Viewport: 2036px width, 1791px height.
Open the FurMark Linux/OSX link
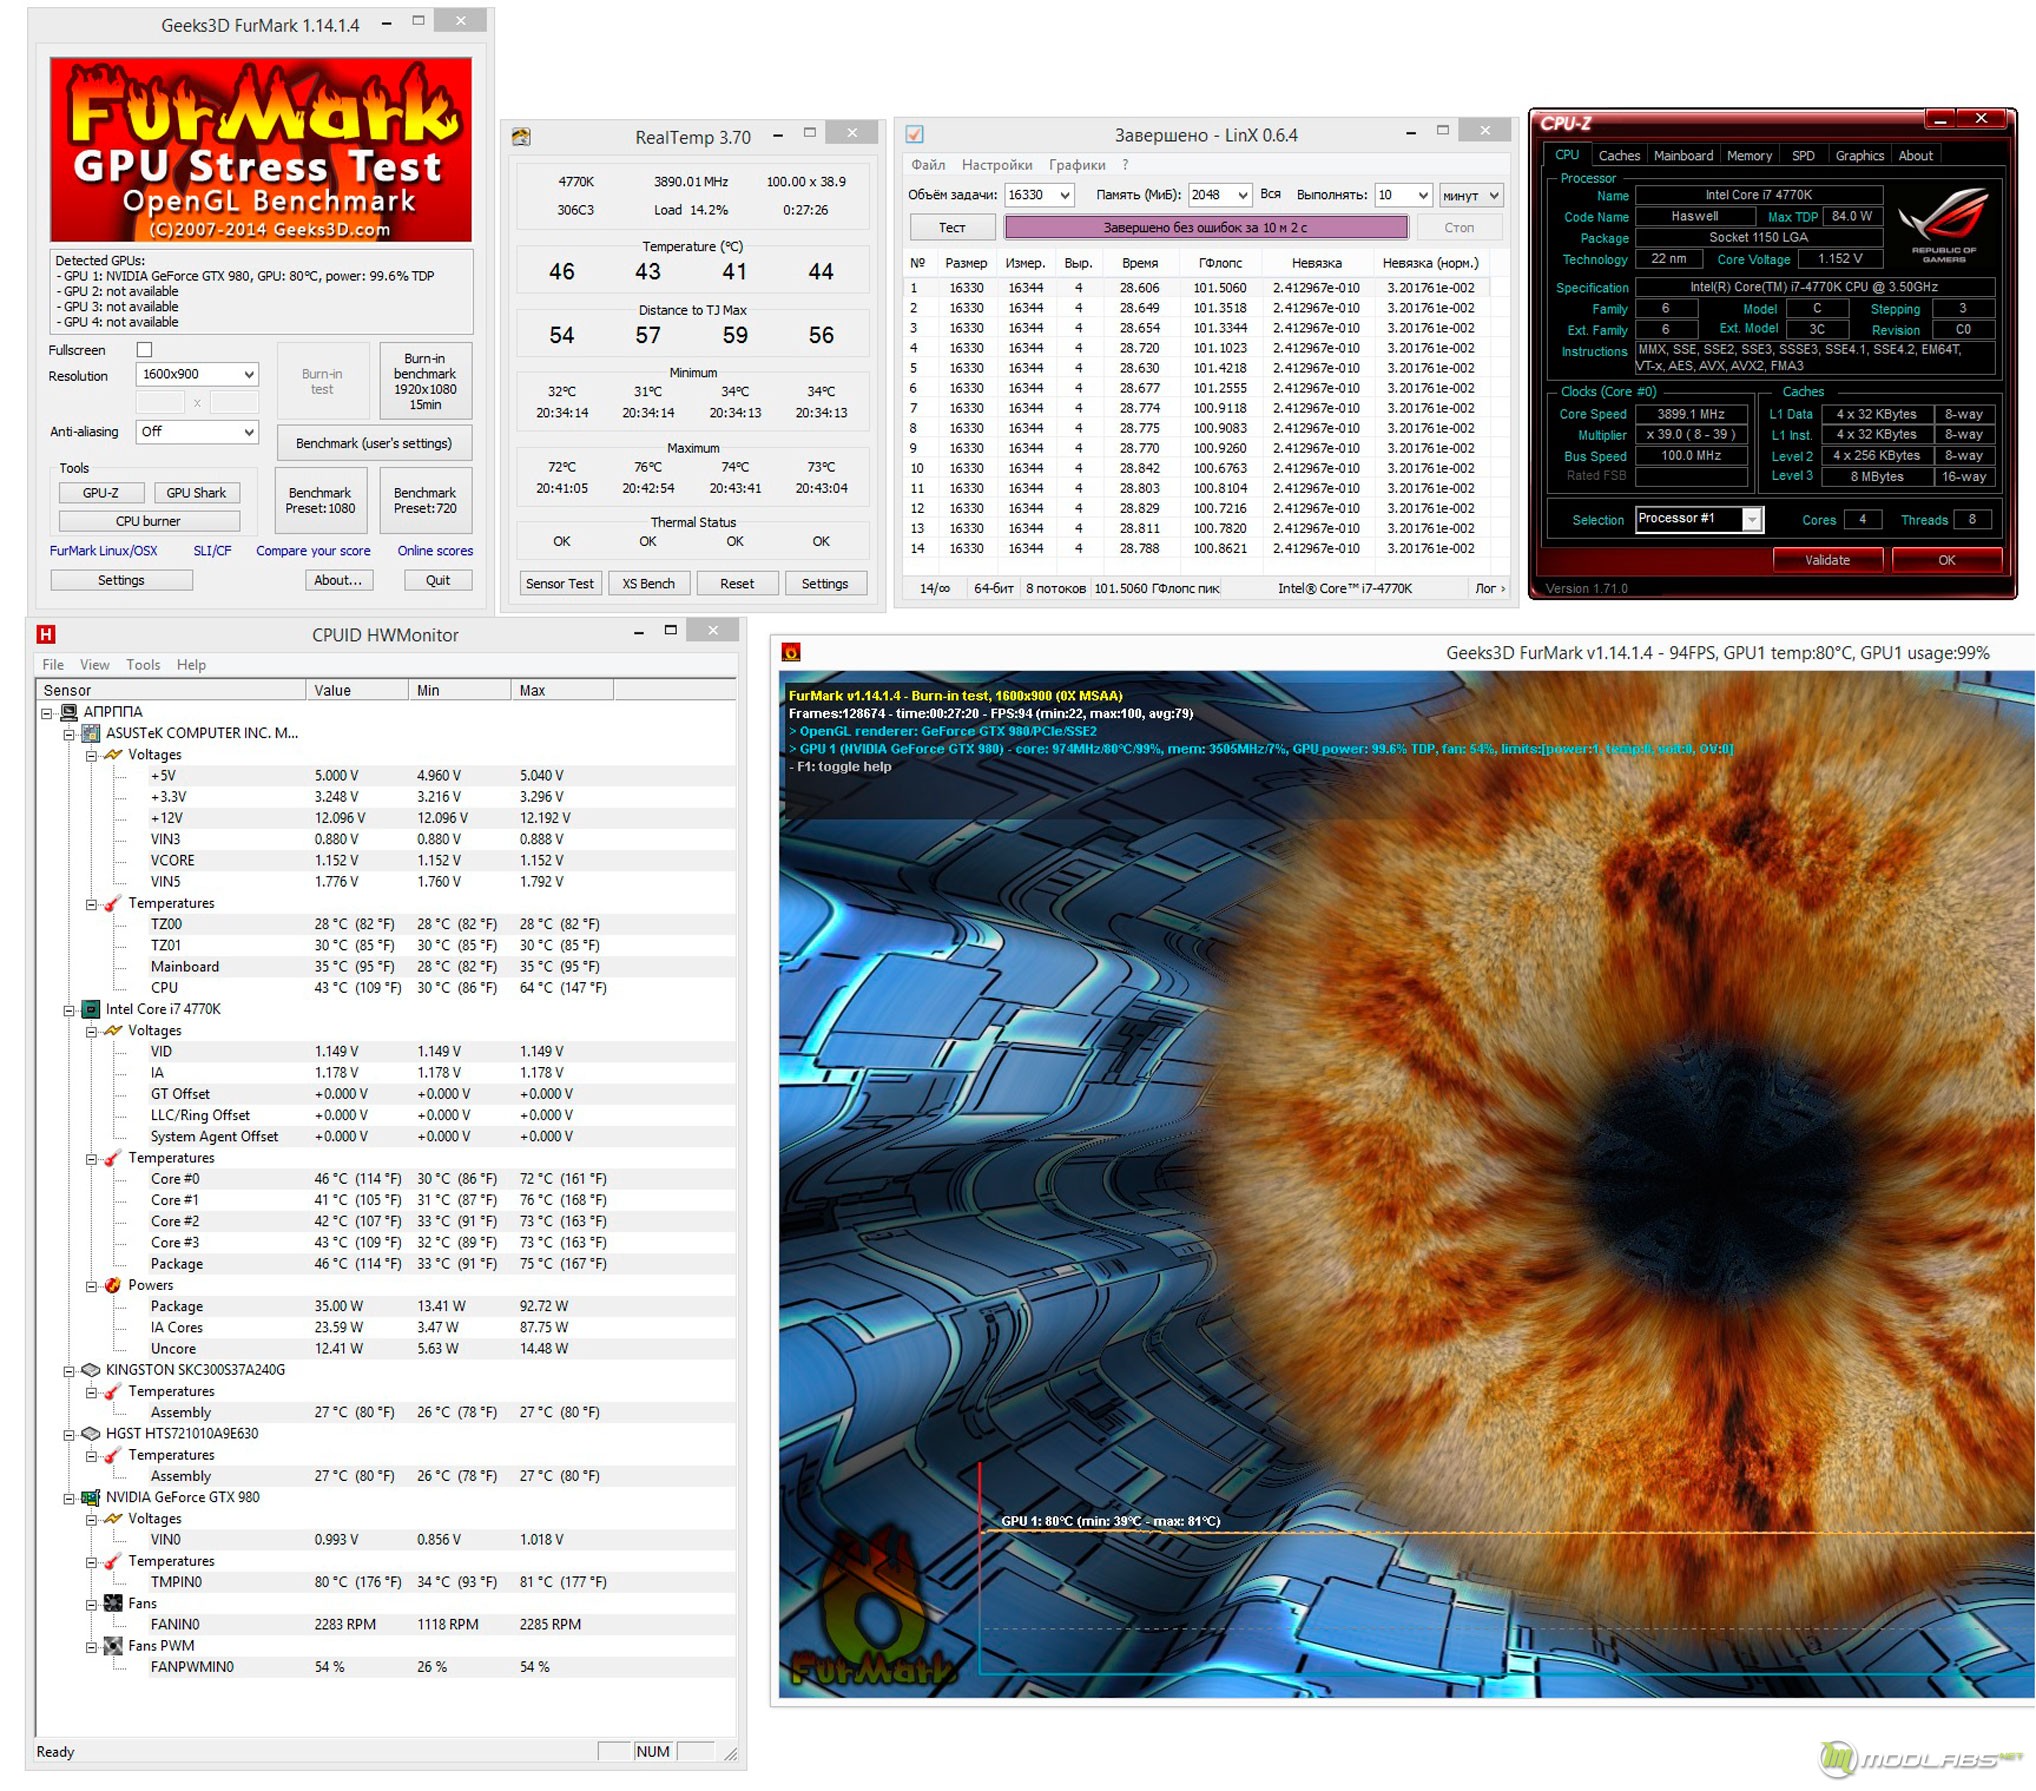pyautogui.click(x=103, y=551)
